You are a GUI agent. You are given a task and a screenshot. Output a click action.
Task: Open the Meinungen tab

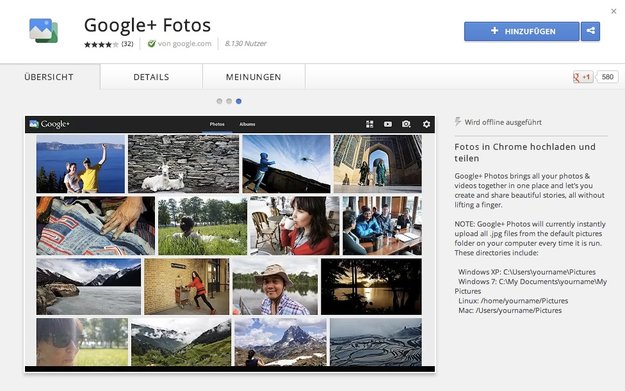pos(254,77)
